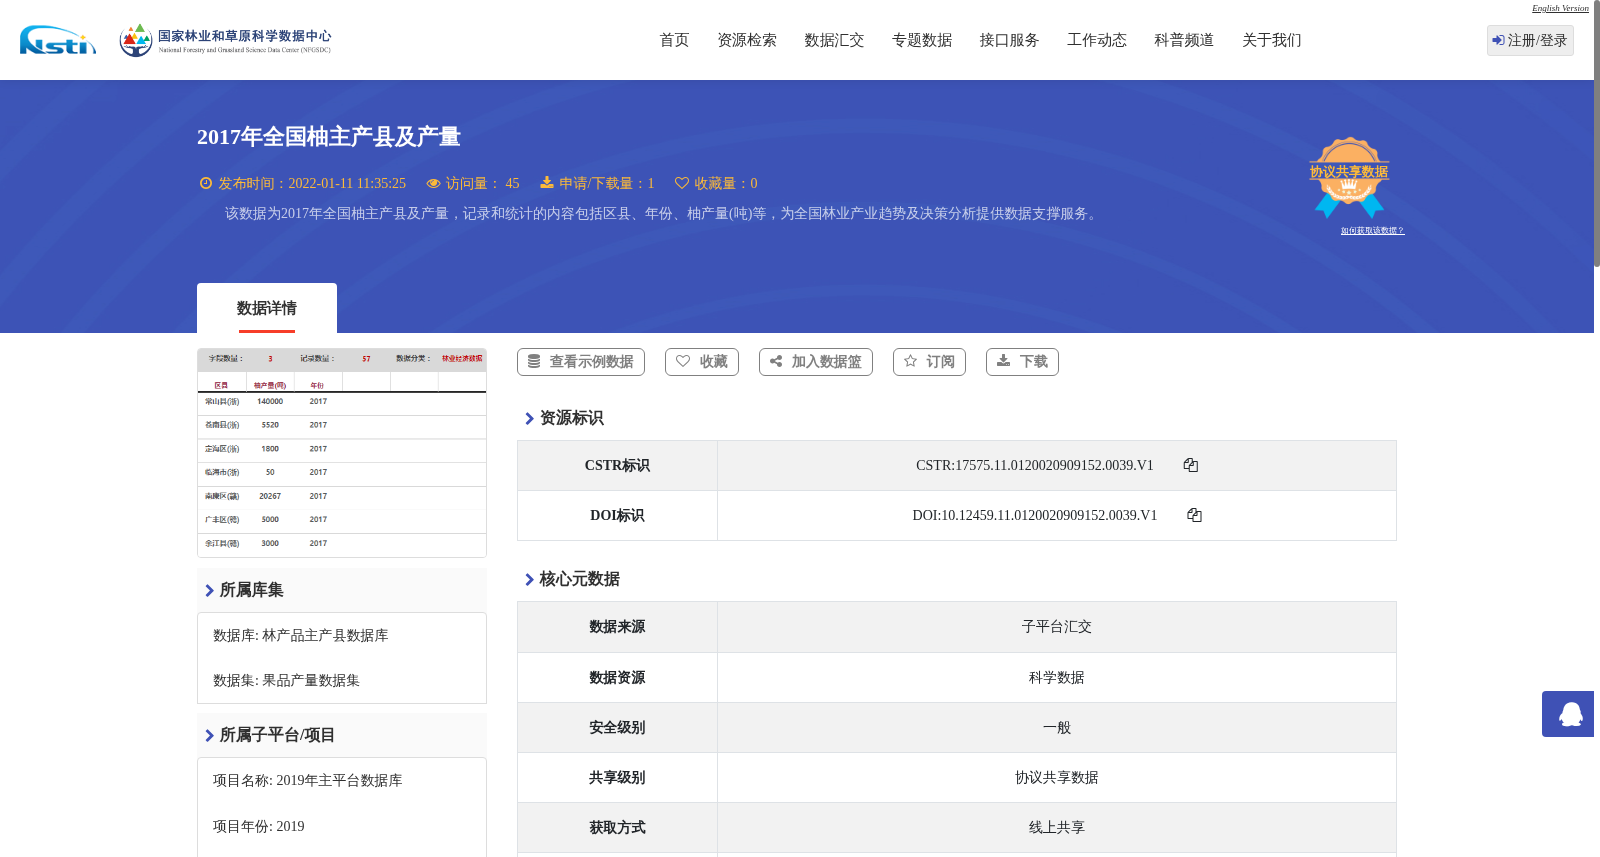The height and width of the screenshot is (857, 1600).
Task: Expand the 所属库集 section chevron
Action: coord(209,590)
